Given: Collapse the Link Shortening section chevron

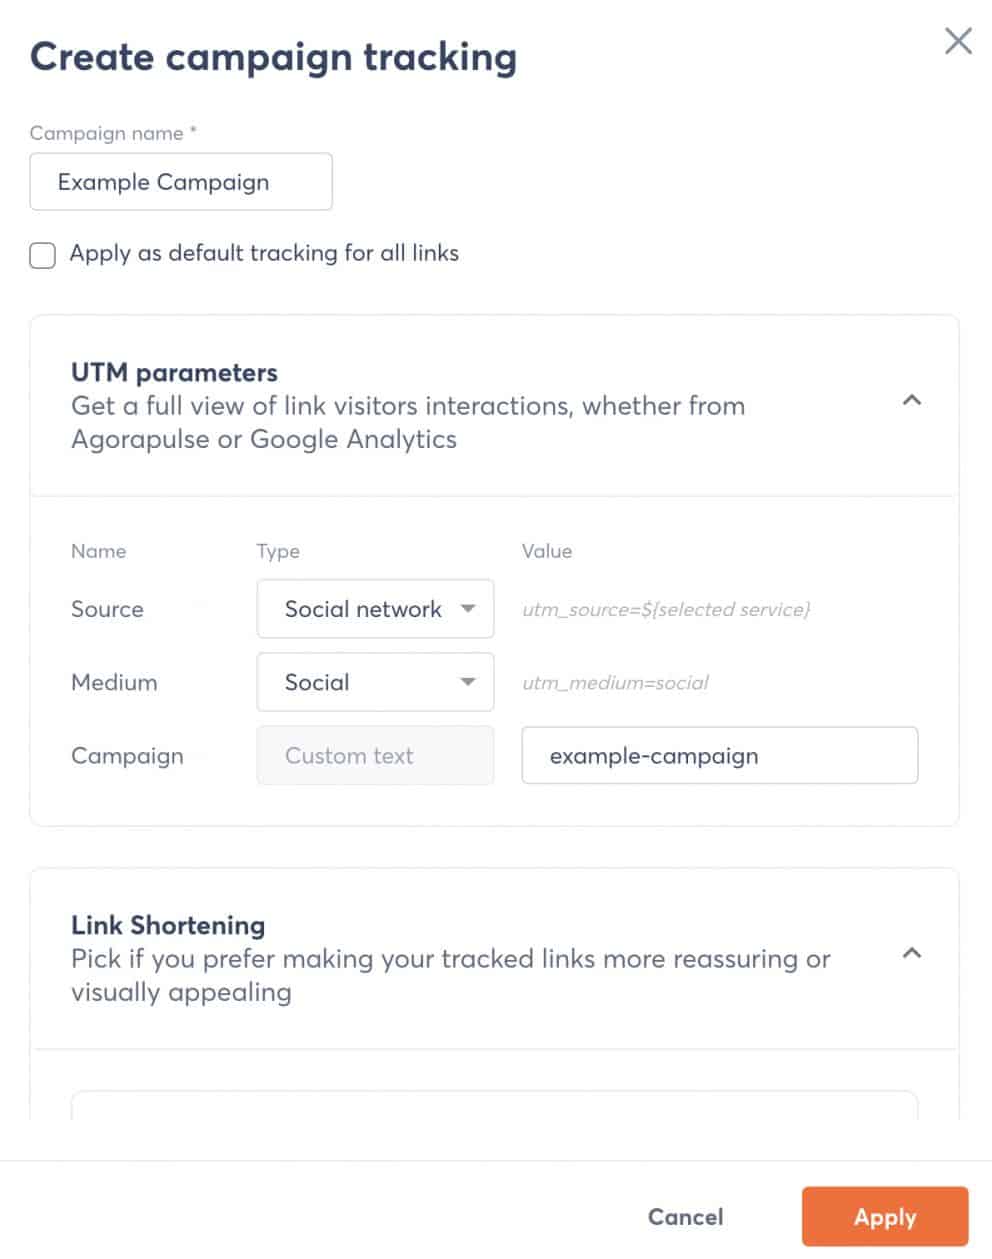Looking at the screenshot, I should pyautogui.click(x=911, y=953).
